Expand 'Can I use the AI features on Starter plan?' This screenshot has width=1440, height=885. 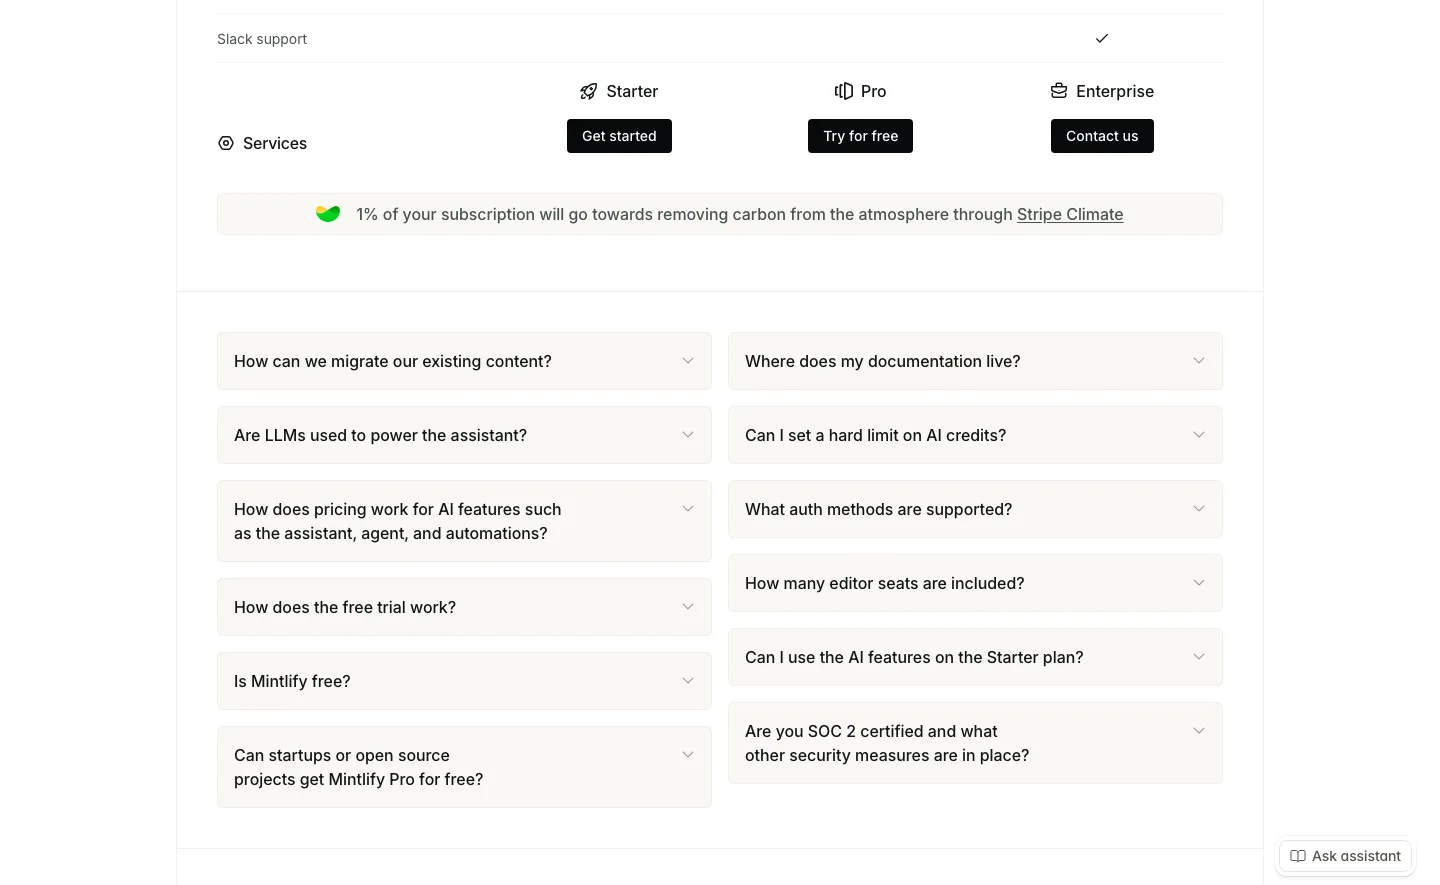tap(975, 657)
